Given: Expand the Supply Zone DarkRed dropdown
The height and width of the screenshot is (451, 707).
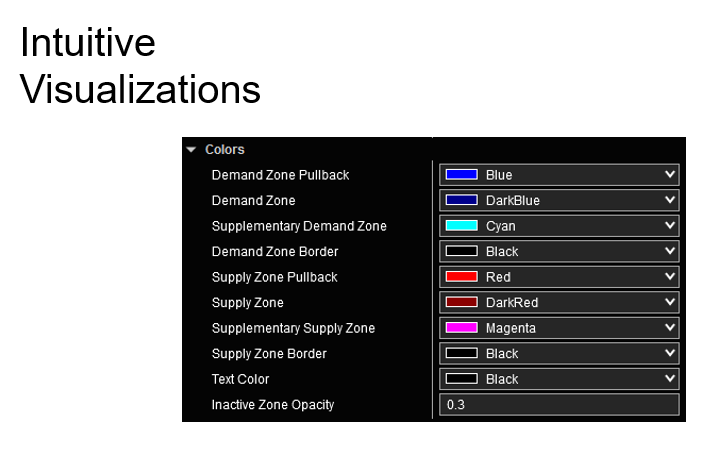Looking at the screenshot, I should coord(669,303).
